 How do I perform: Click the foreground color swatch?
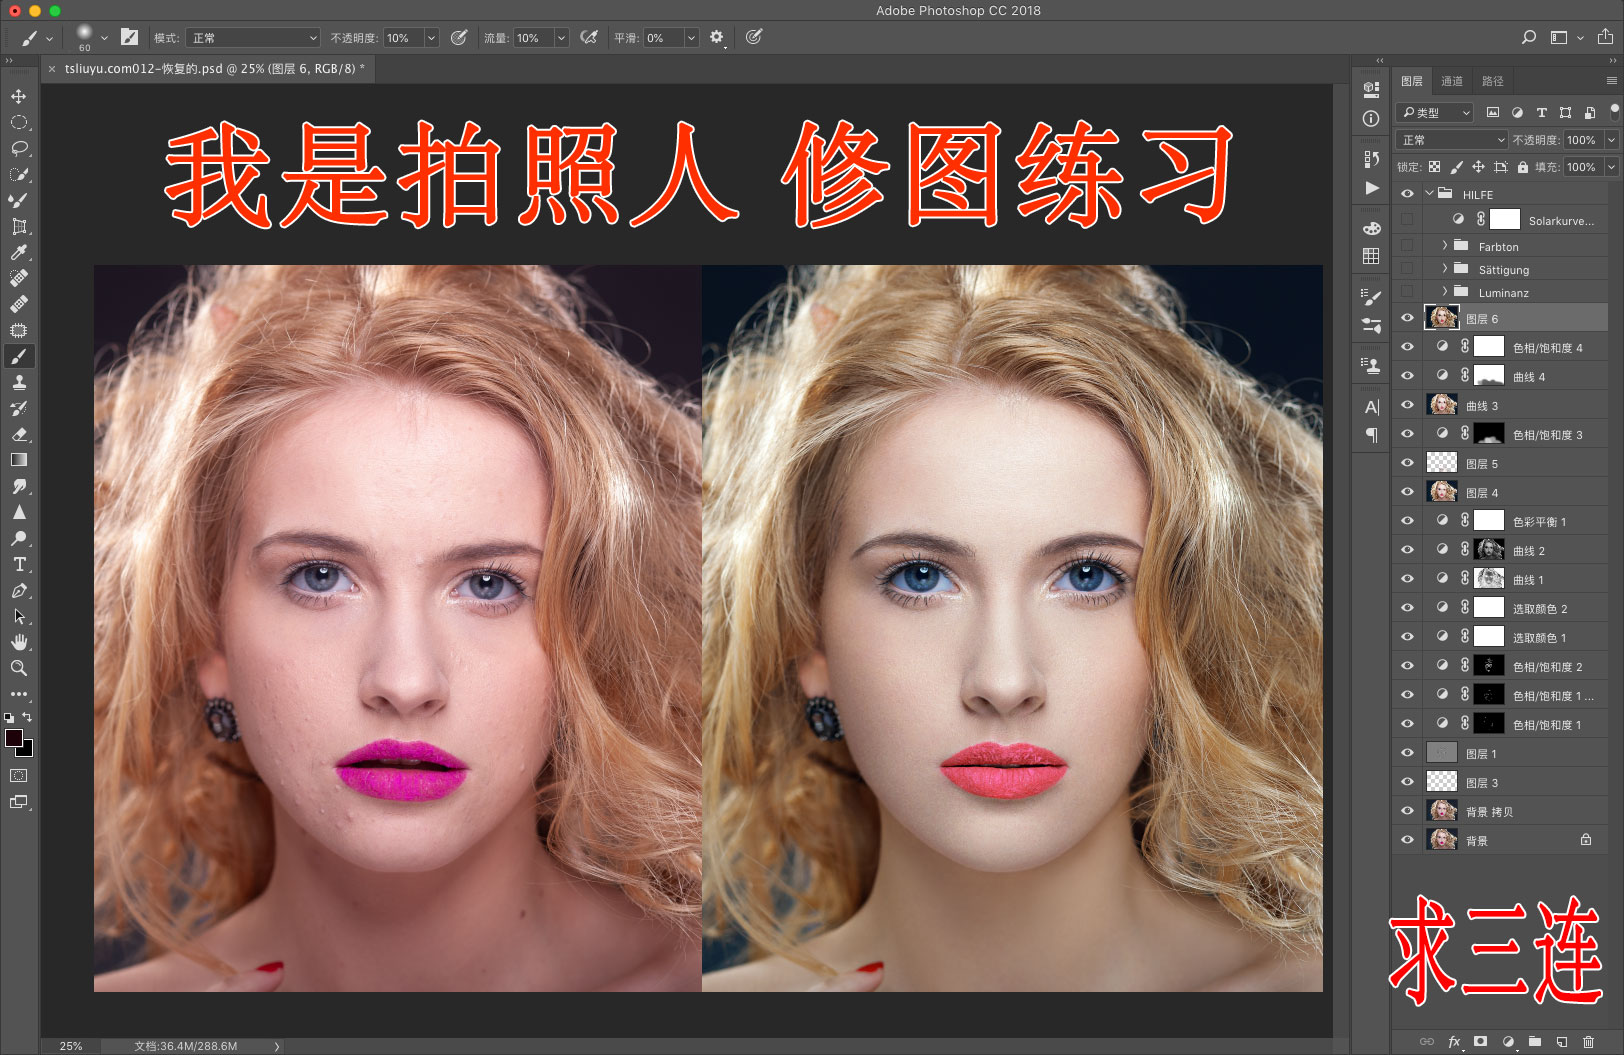(14, 738)
